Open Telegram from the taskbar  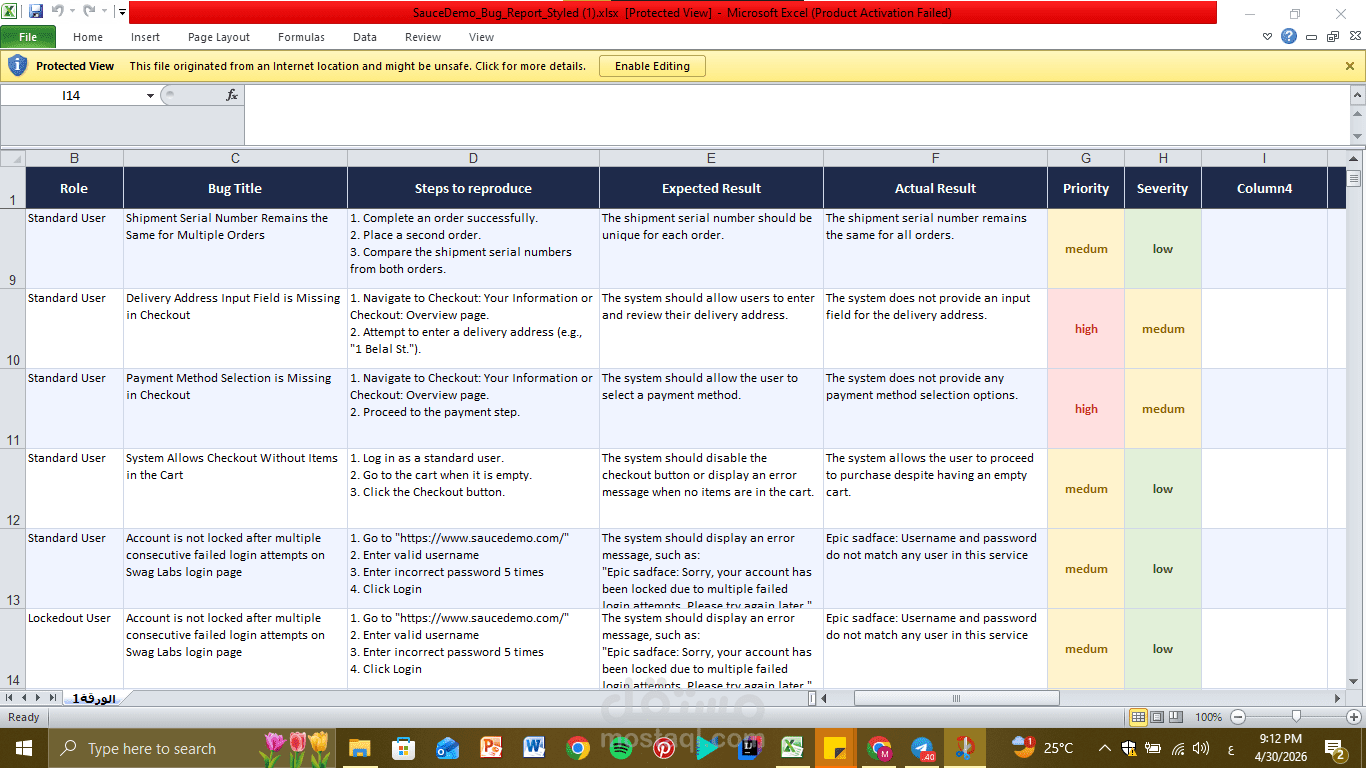pyautogui.click(x=923, y=748)
